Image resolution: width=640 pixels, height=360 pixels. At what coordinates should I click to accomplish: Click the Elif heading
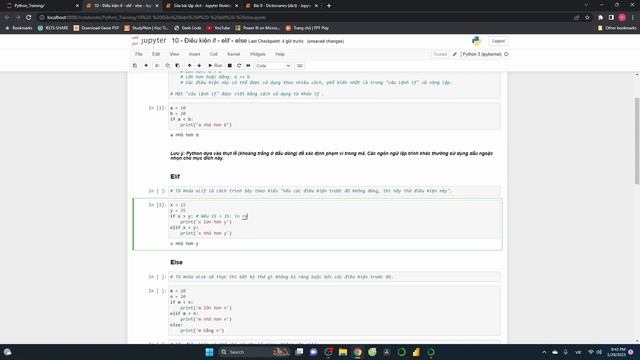(175, 176)
